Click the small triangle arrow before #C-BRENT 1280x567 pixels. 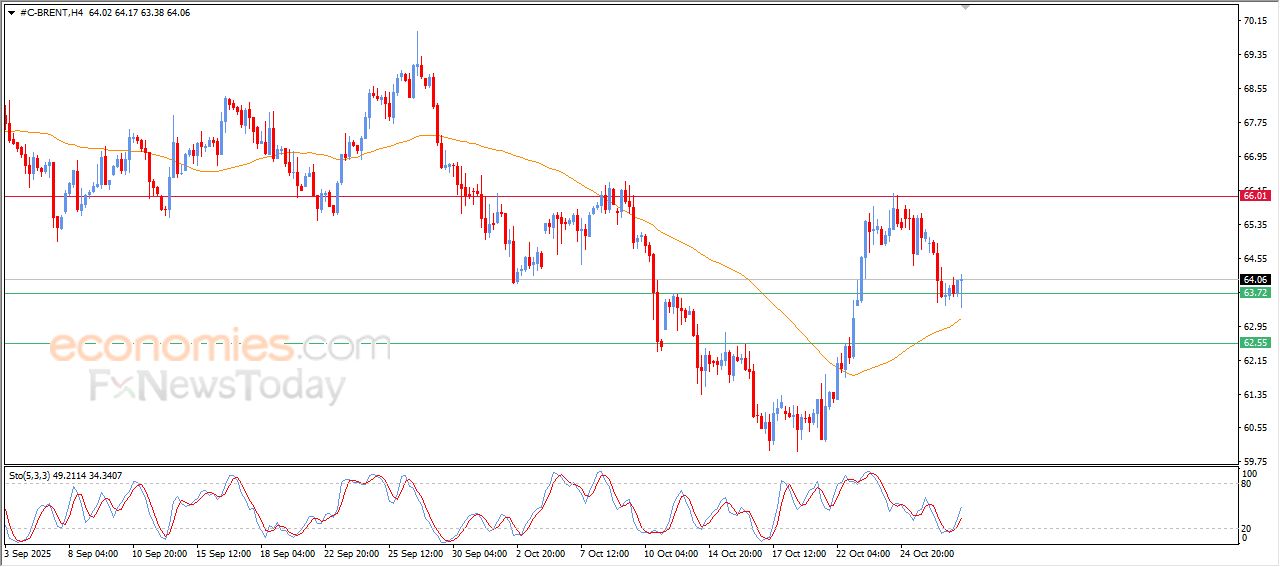pyautogui.click(x=11, y=13)
